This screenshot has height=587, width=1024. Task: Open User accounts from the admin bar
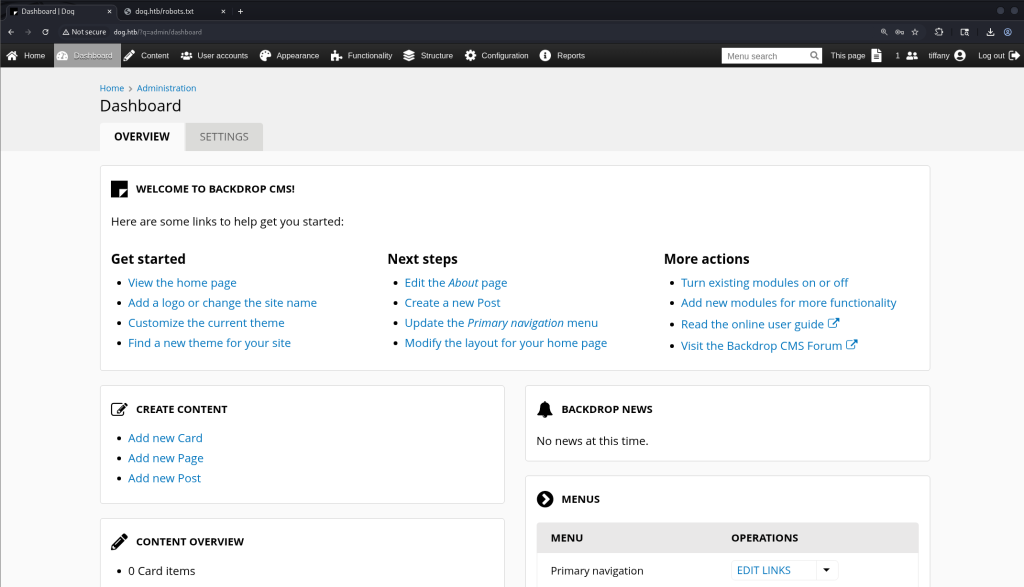pyautogui.click(x=186, y=56)
